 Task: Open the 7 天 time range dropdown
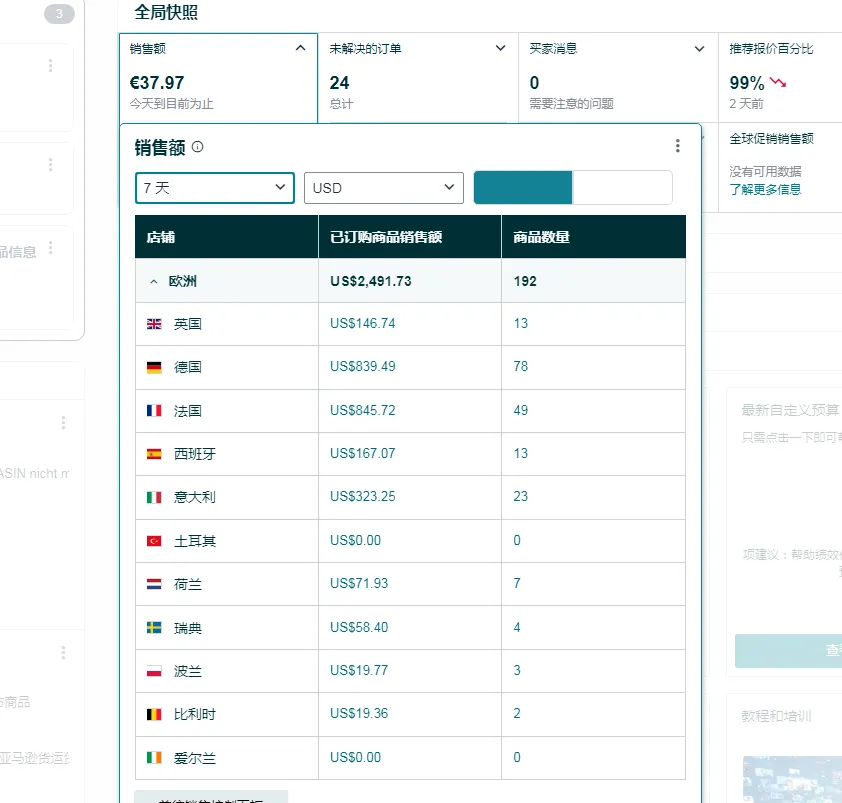click(215, 188)
